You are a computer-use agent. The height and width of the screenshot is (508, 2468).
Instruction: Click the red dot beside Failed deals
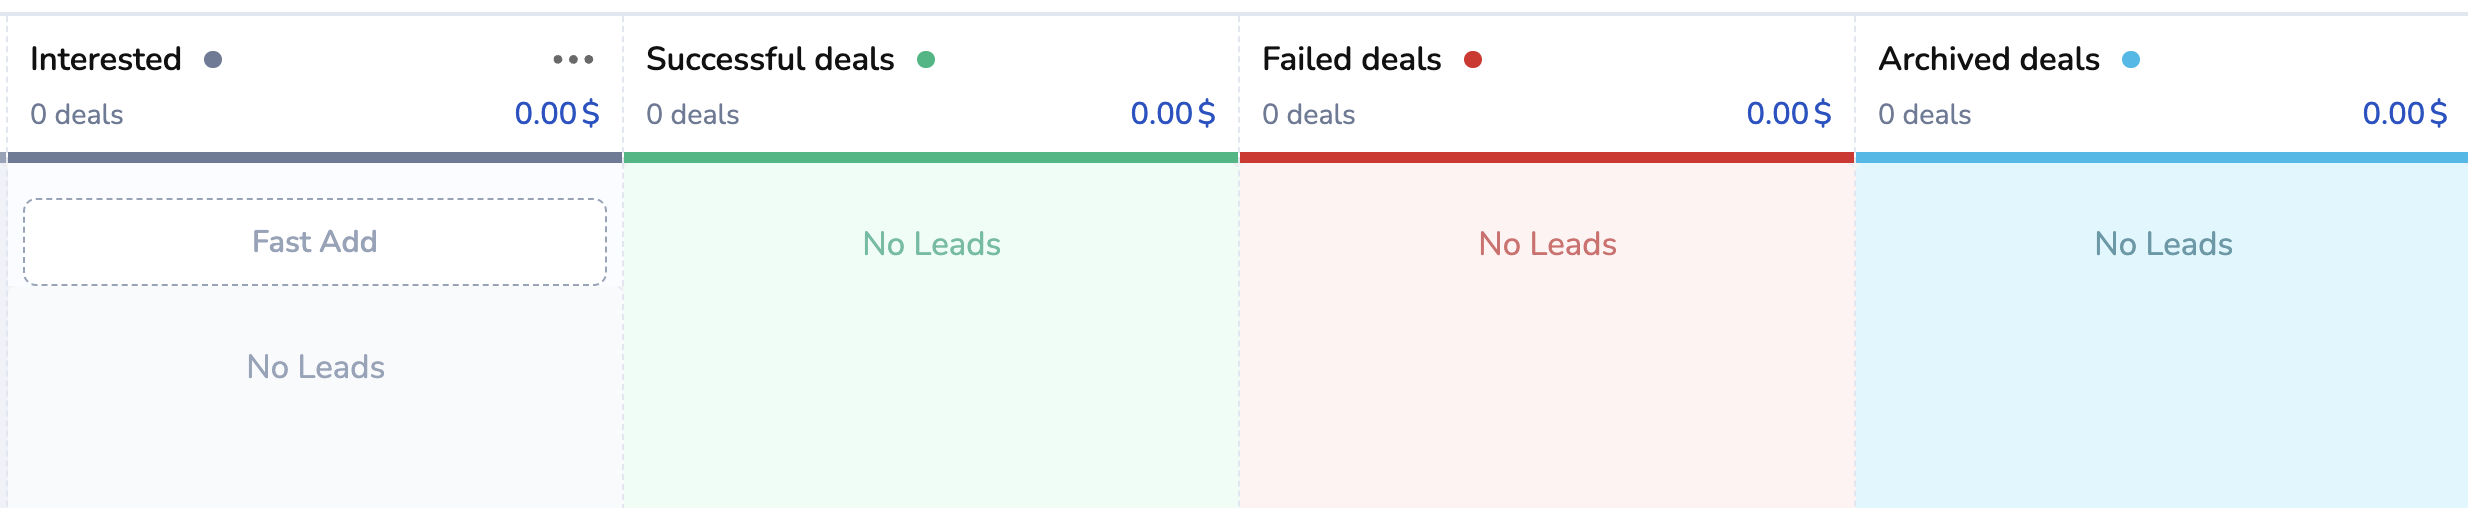point(1473,60)
